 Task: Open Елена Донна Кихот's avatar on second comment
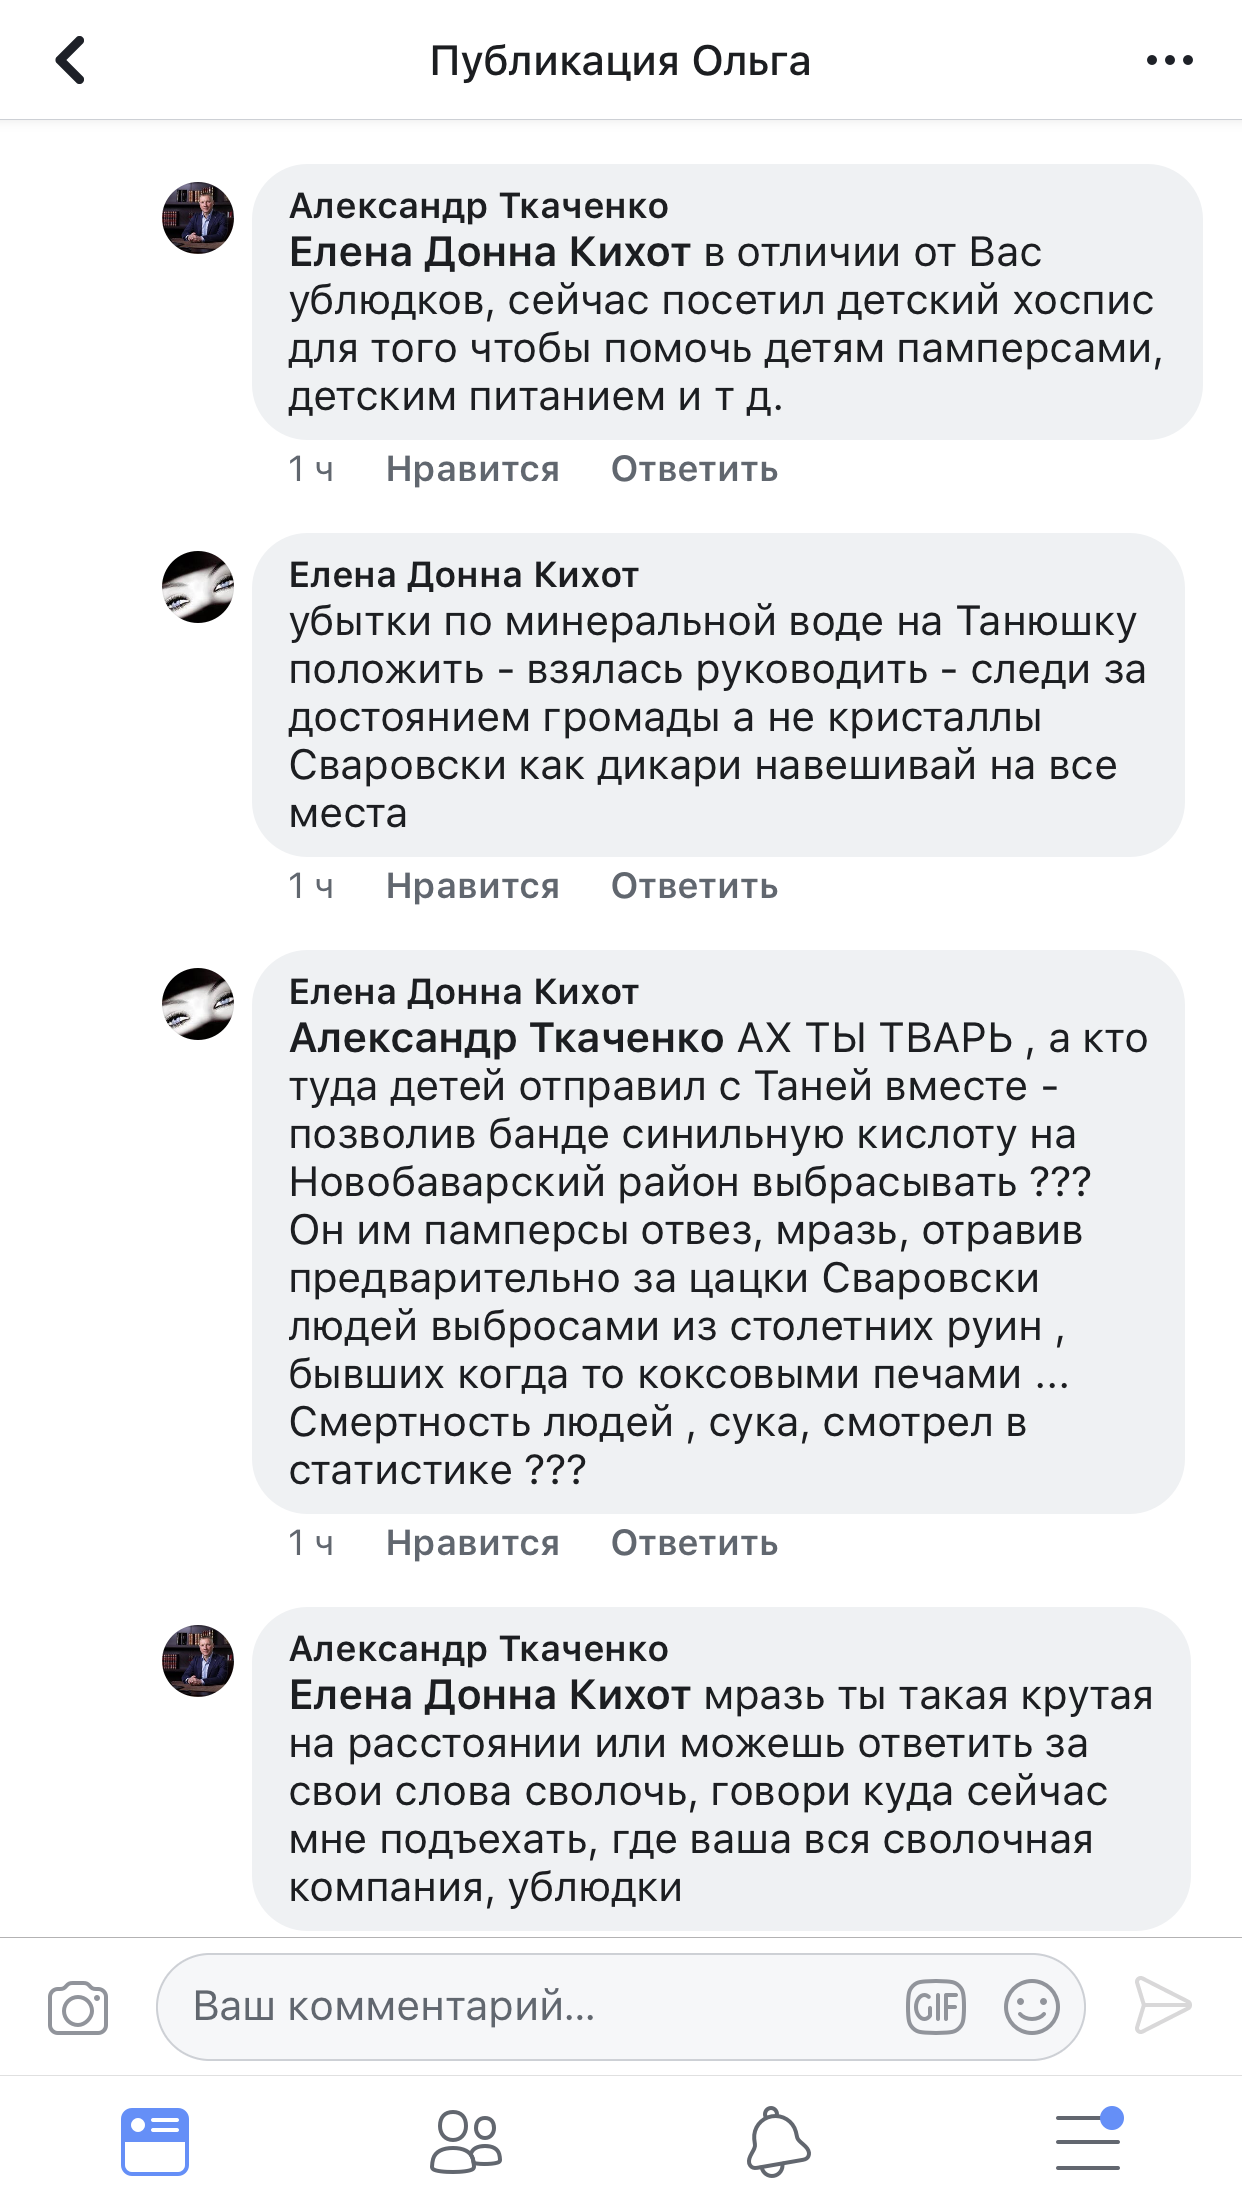coord(198,587)
